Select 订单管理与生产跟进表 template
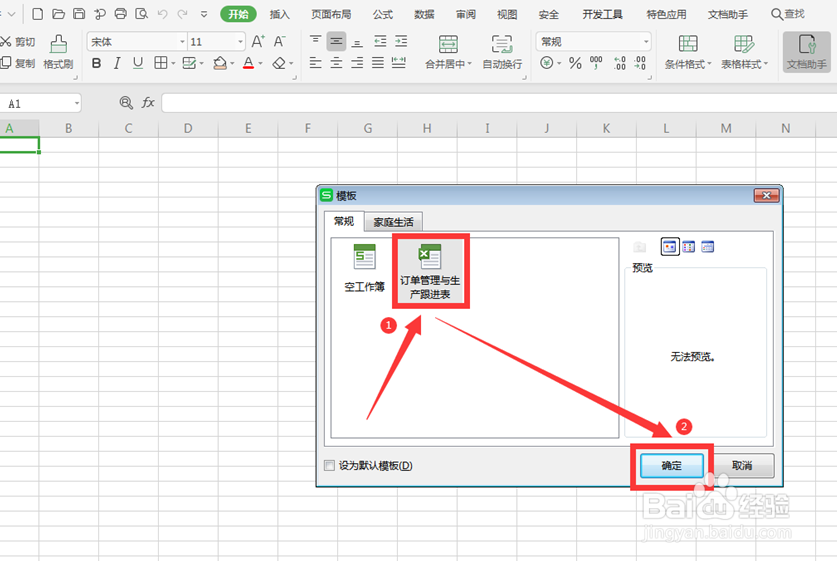Image resolution: width=837 pixels, height=561 pixels. pos(430,271)
